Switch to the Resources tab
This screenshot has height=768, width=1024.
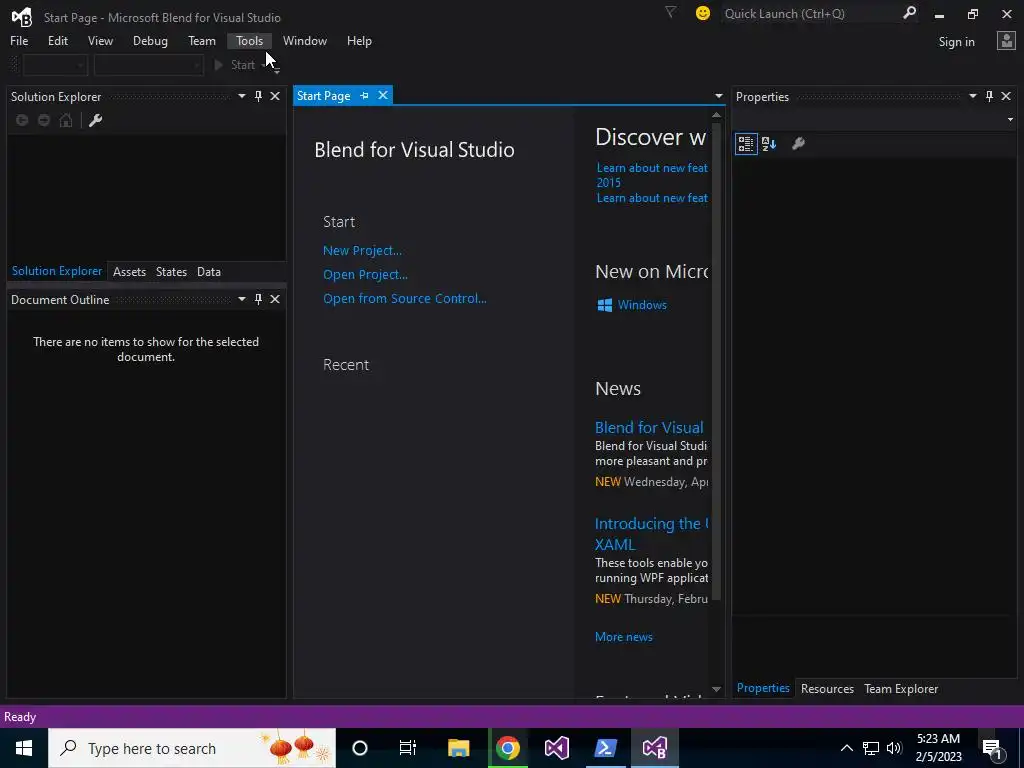(x=827, y=689)
